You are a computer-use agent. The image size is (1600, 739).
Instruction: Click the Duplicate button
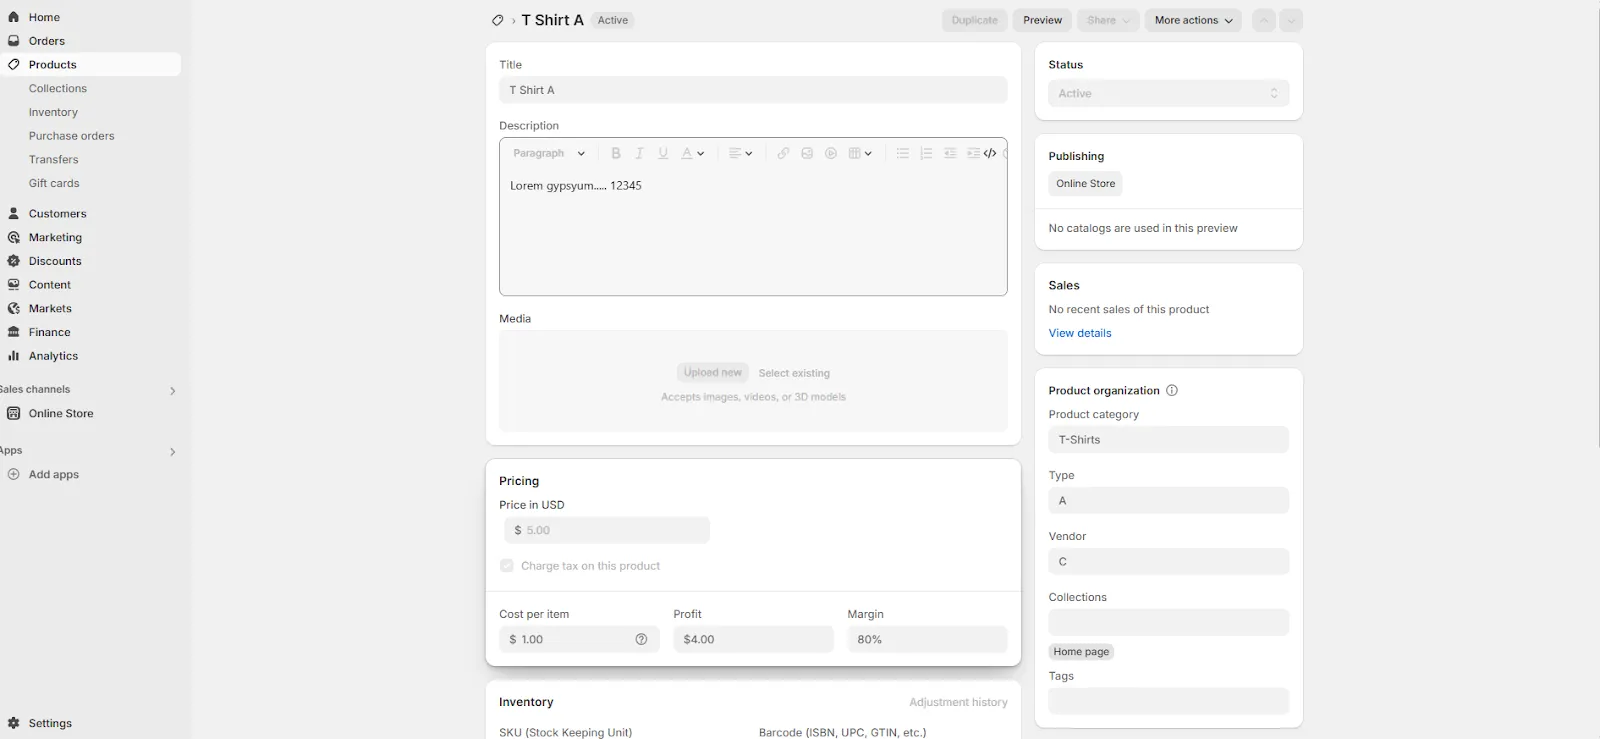[975, 20]
